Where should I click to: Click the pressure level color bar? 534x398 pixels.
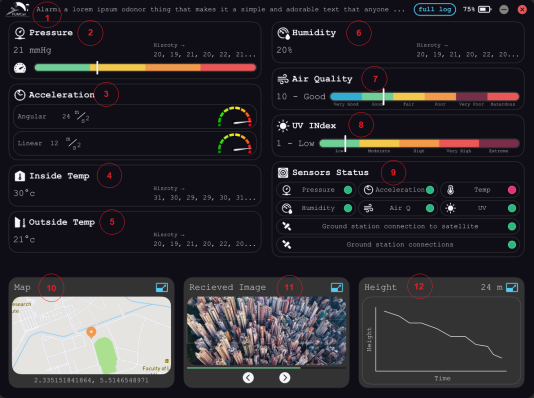click(145, 68)
